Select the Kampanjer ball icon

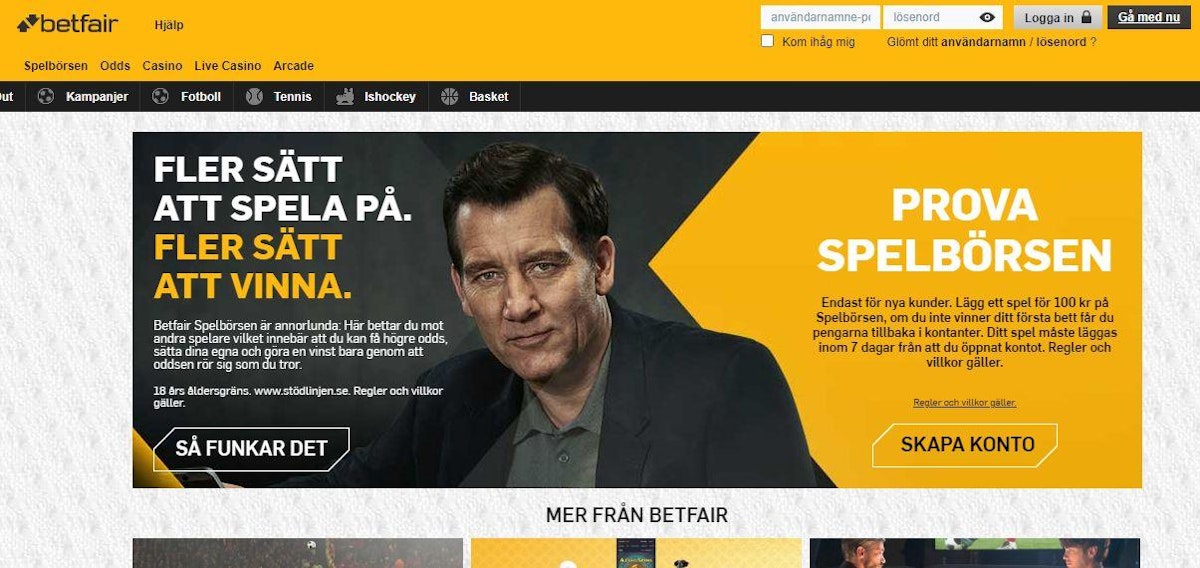tap(45, 96)
